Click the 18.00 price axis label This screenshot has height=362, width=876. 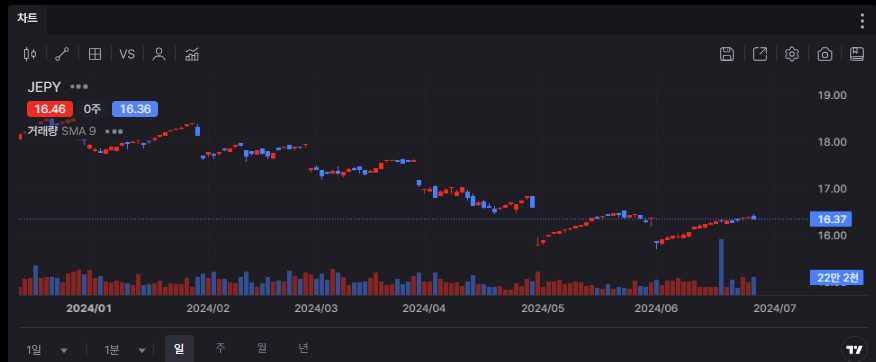pos(832,142)
